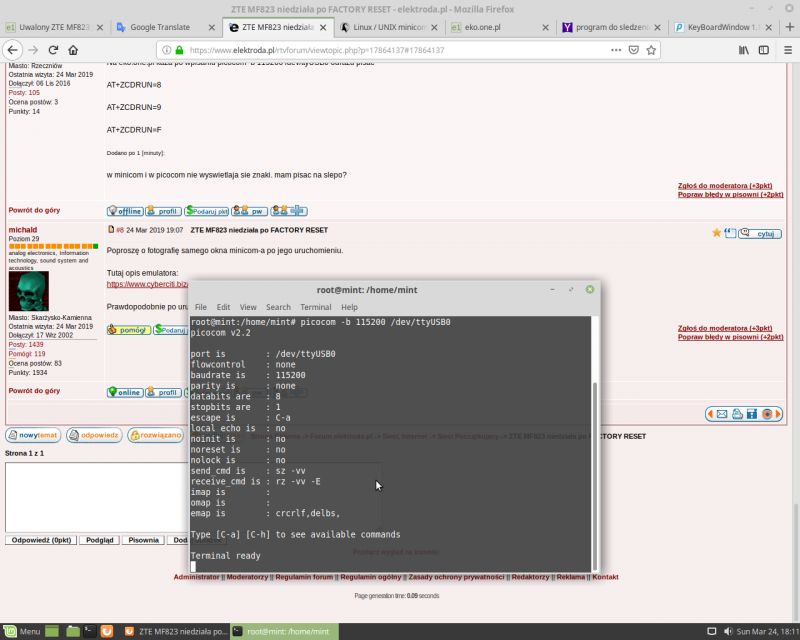Screen dimensions: 800x640
Task: Go to previous topic orange arrow
Action: click(x=710, y=414)
